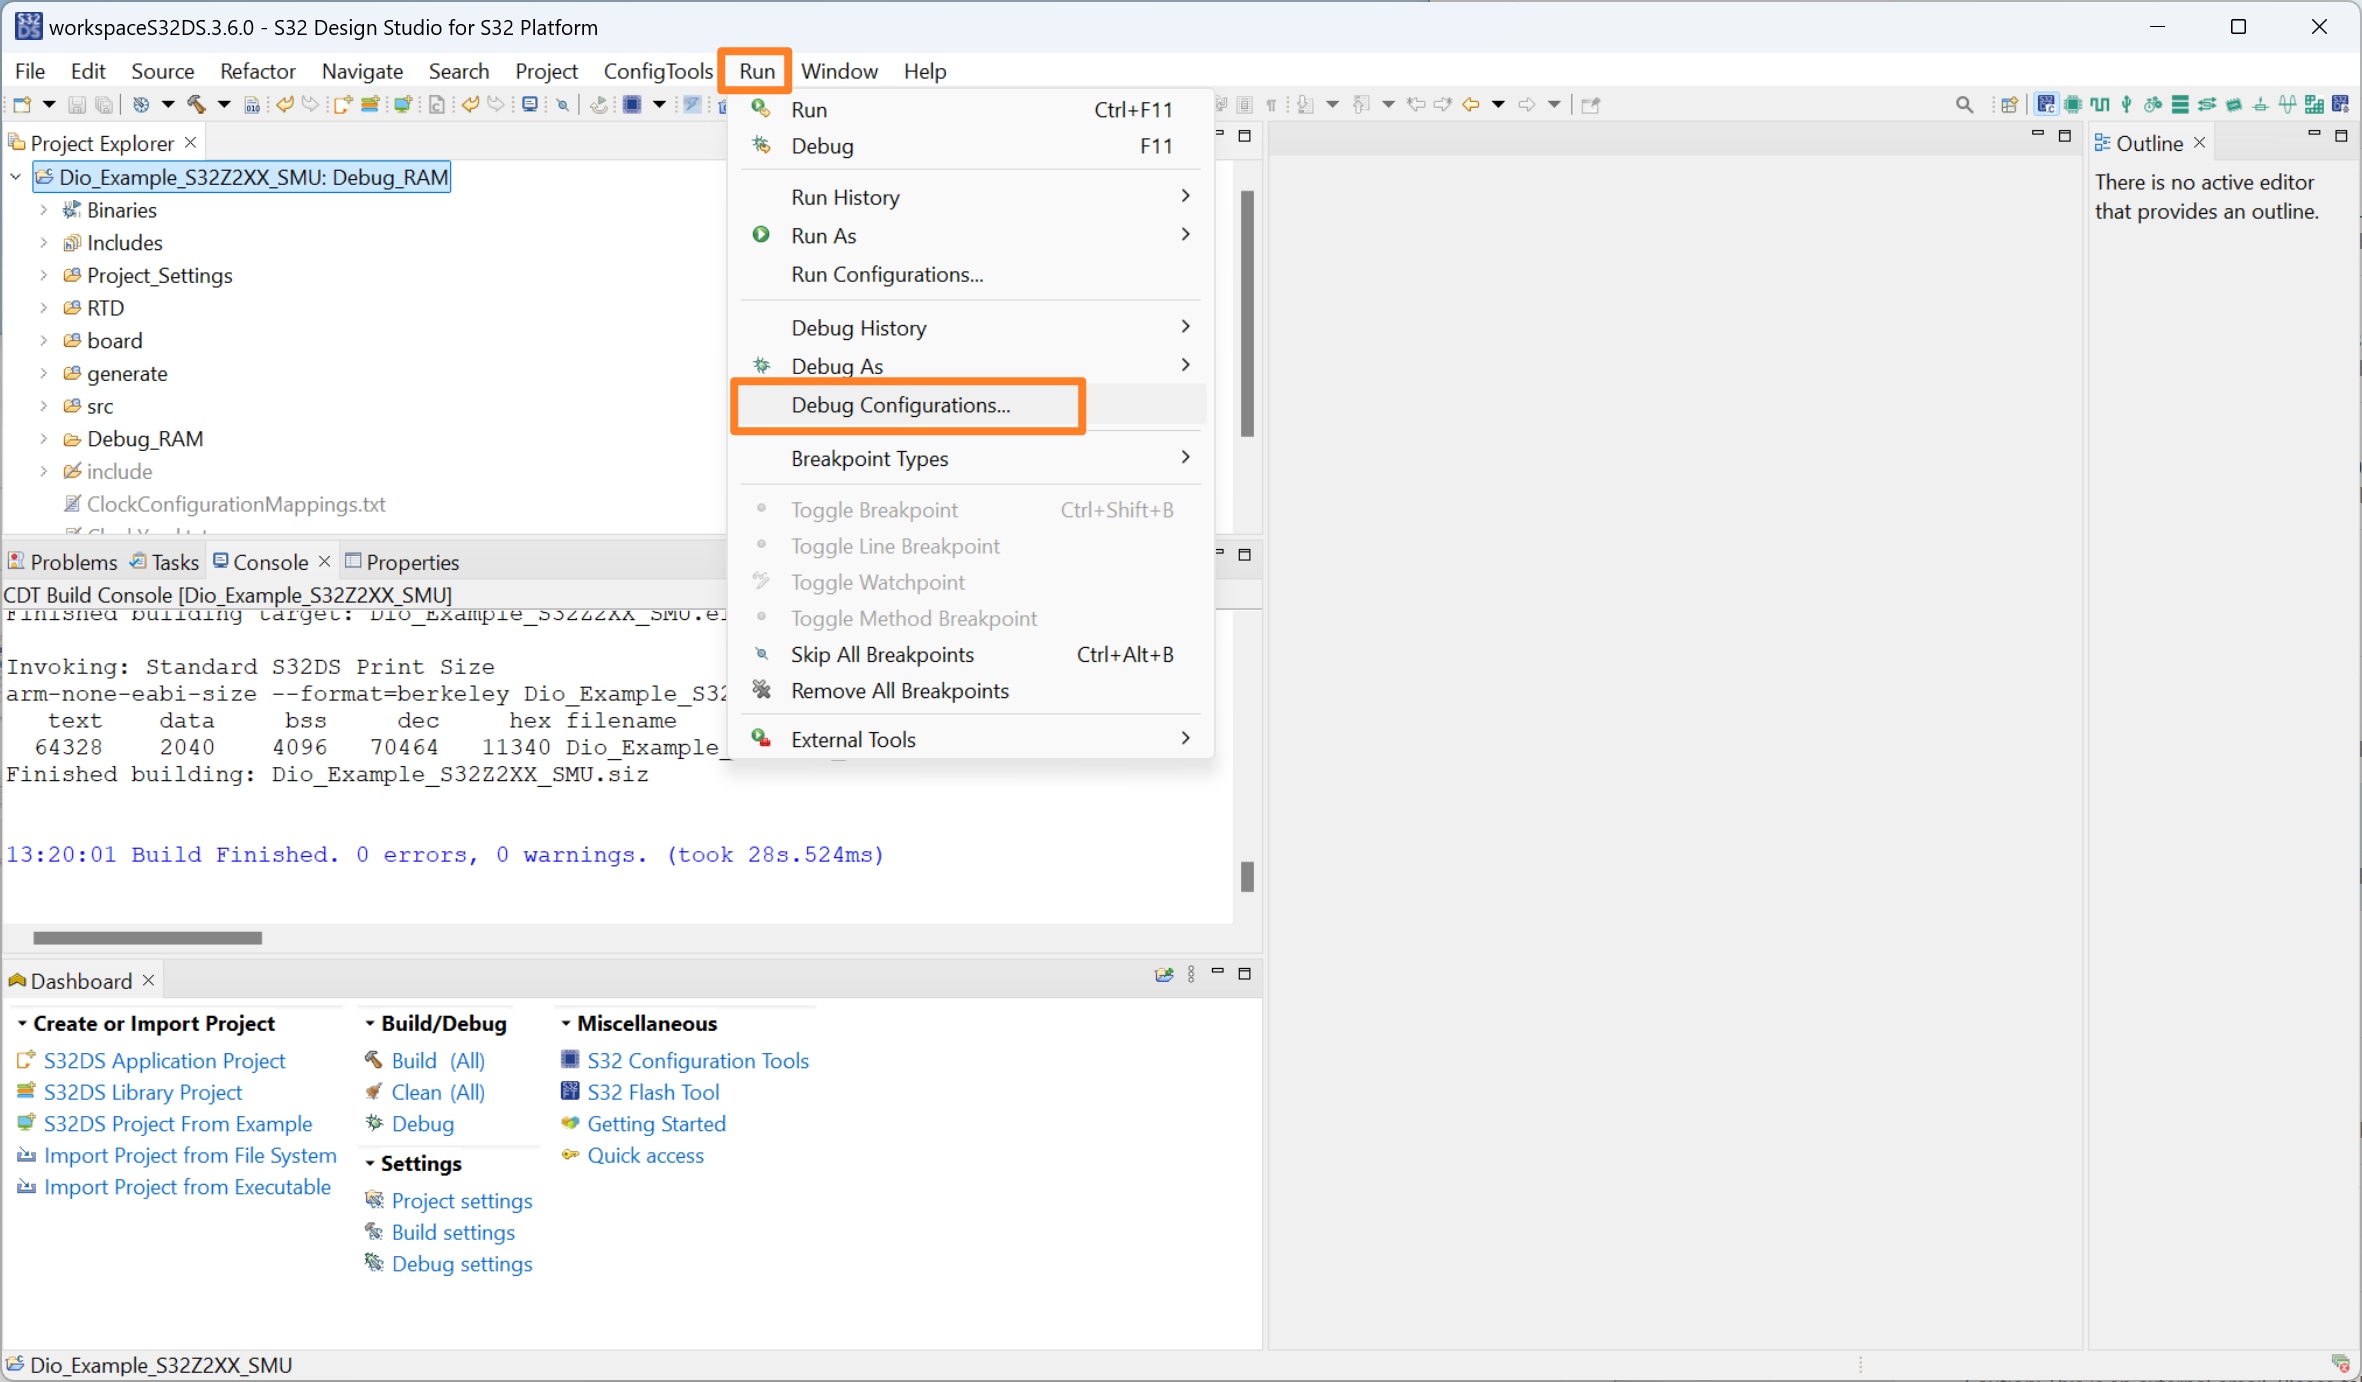Close the Outline view tab
The width and height of the screenshot is (2362, 1382).
click(x=2199, y=143)
